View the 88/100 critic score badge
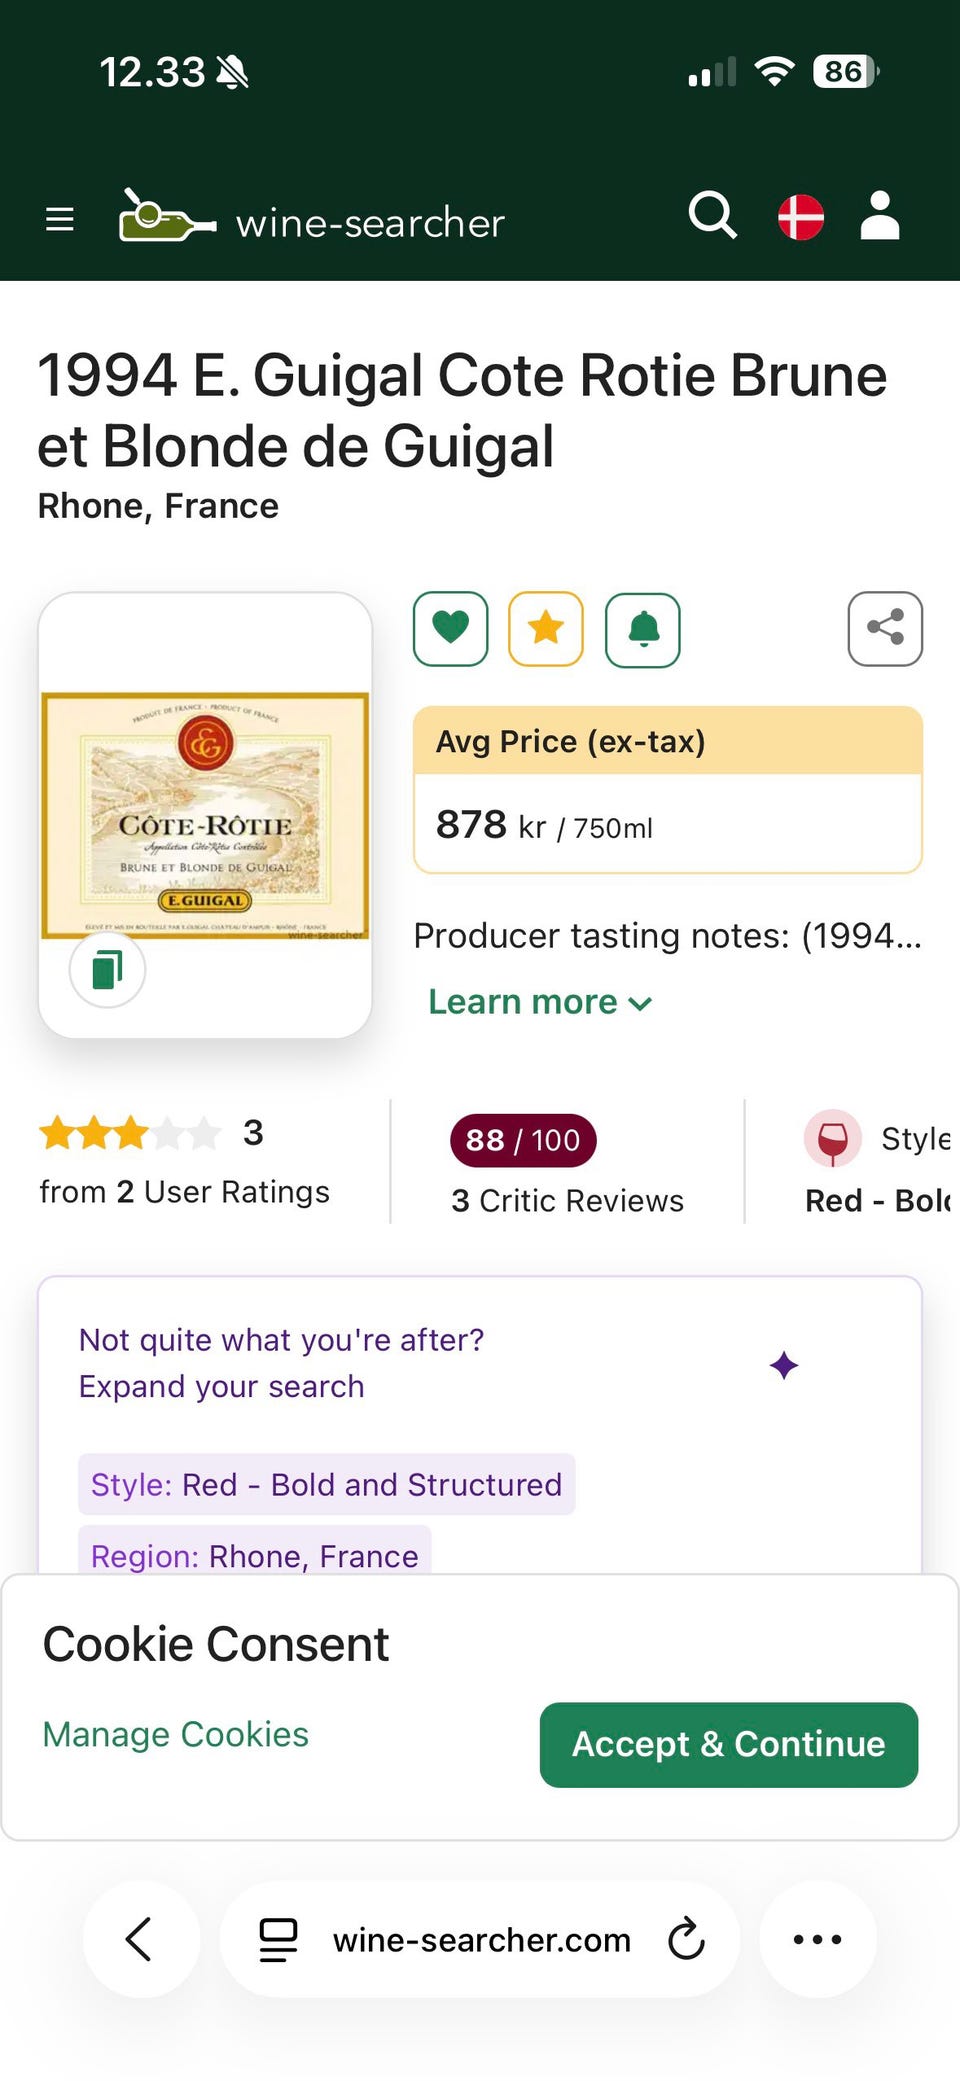The height and width of the screenshot is (2081, 960). [x=523, y=1140]
